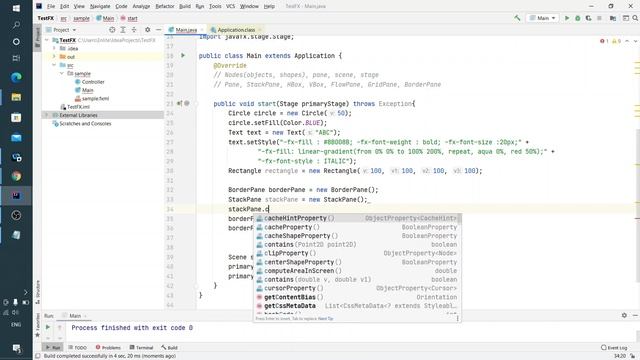Click the Structure side tool button
The image size is (640, 360).
(x=38, y=292)
